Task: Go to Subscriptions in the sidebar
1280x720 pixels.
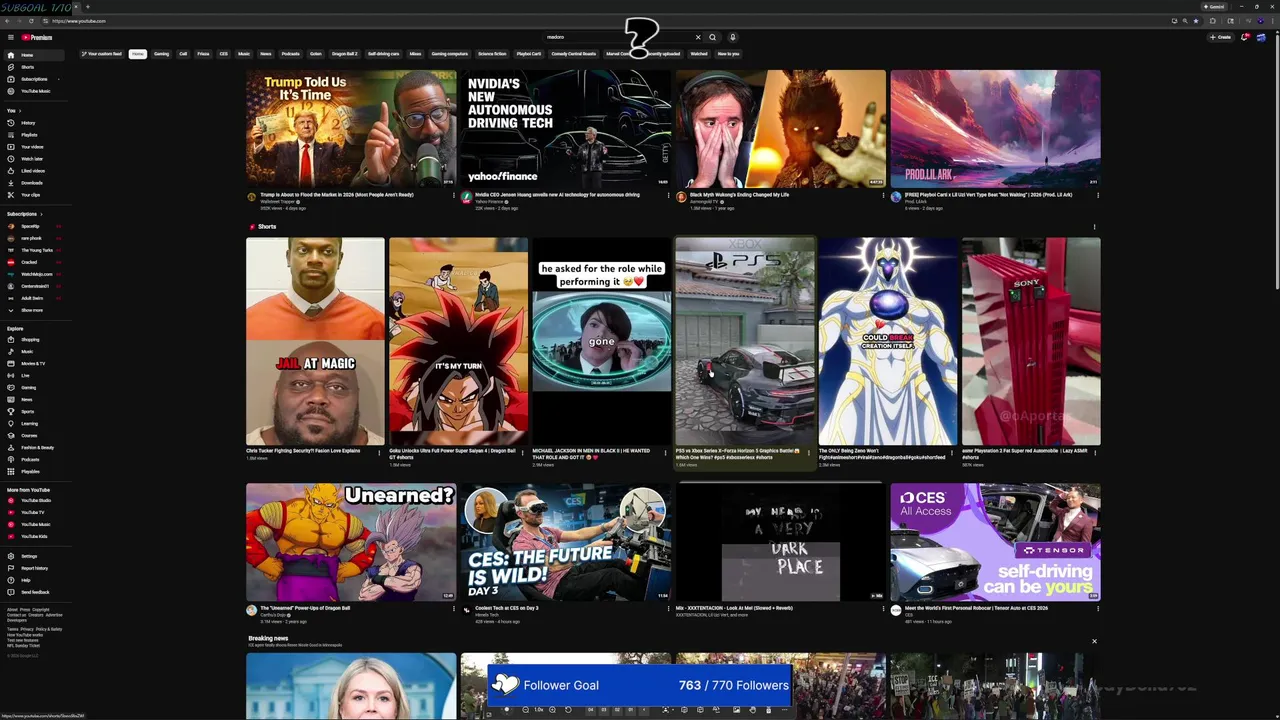Action: [x=34, y=79]
